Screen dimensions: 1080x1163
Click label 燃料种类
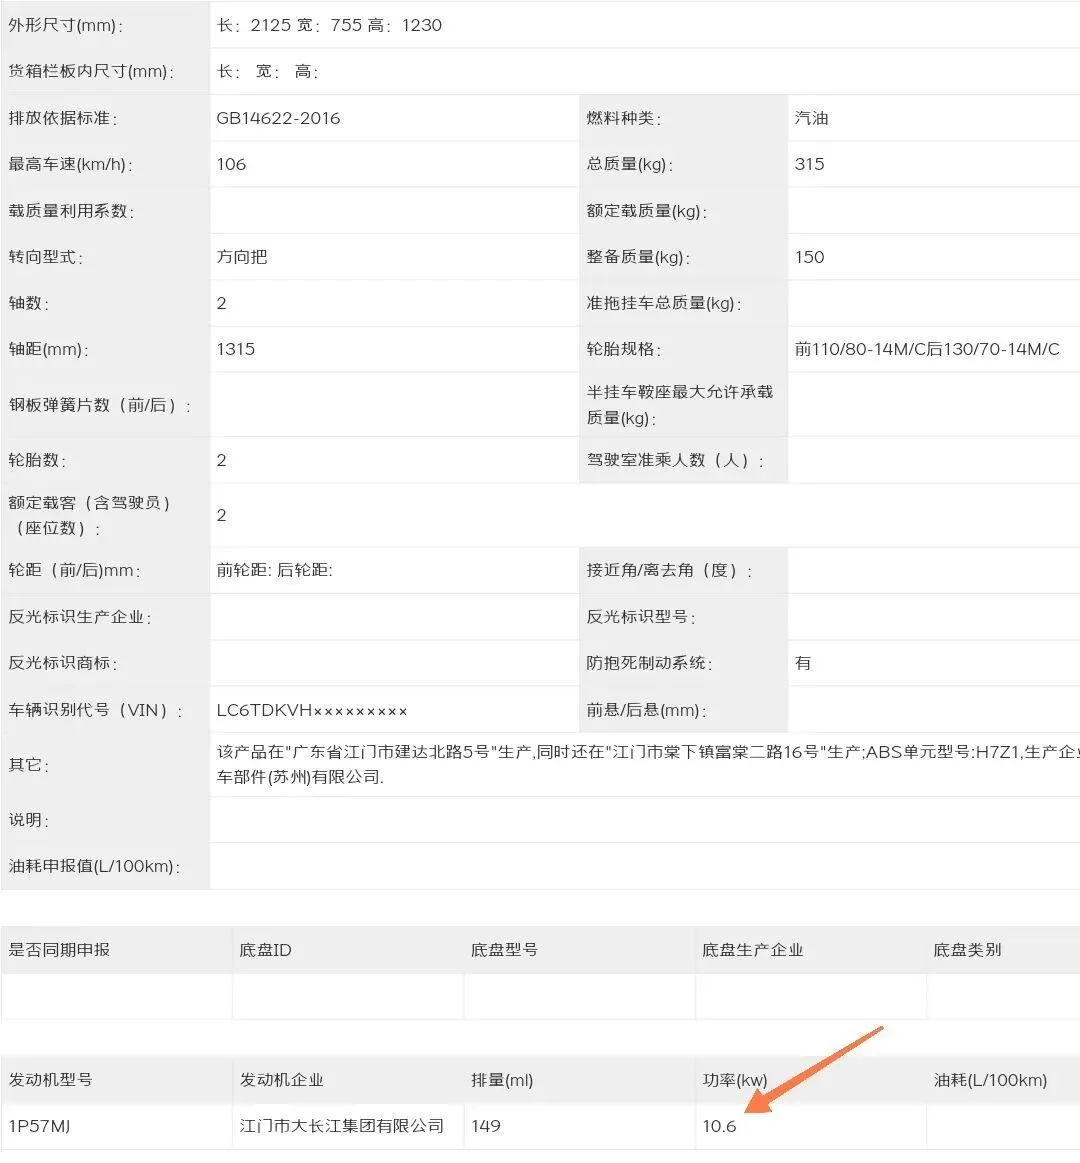[624, 119]
